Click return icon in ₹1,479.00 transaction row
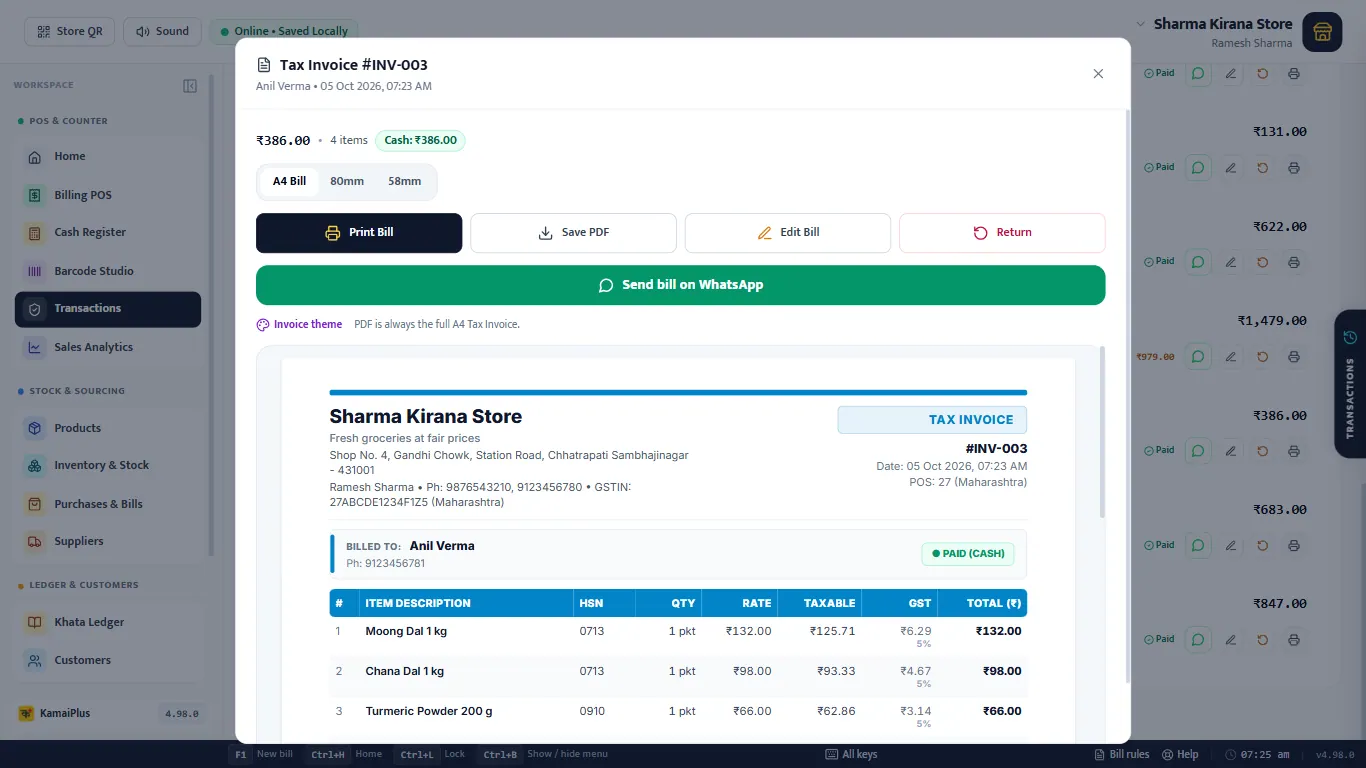 tap(1263, 356)
